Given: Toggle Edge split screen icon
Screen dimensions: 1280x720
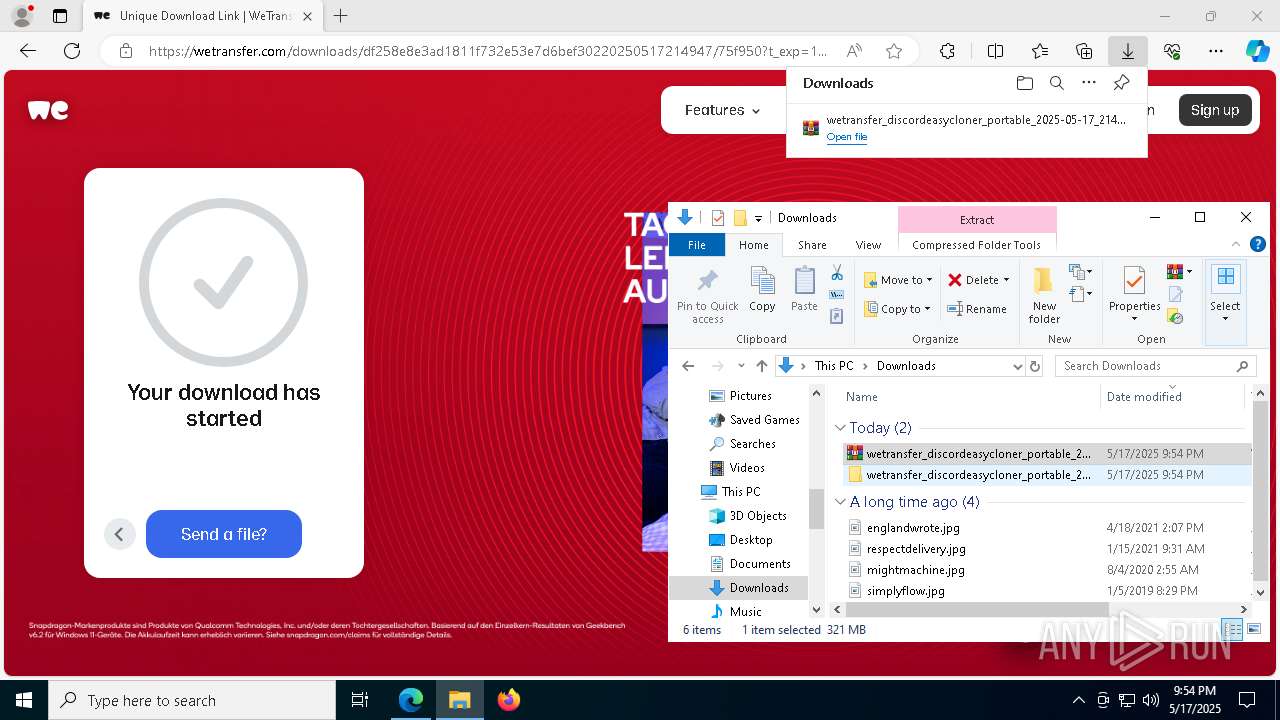Looking at the screenshot, I should click(995, 51).
